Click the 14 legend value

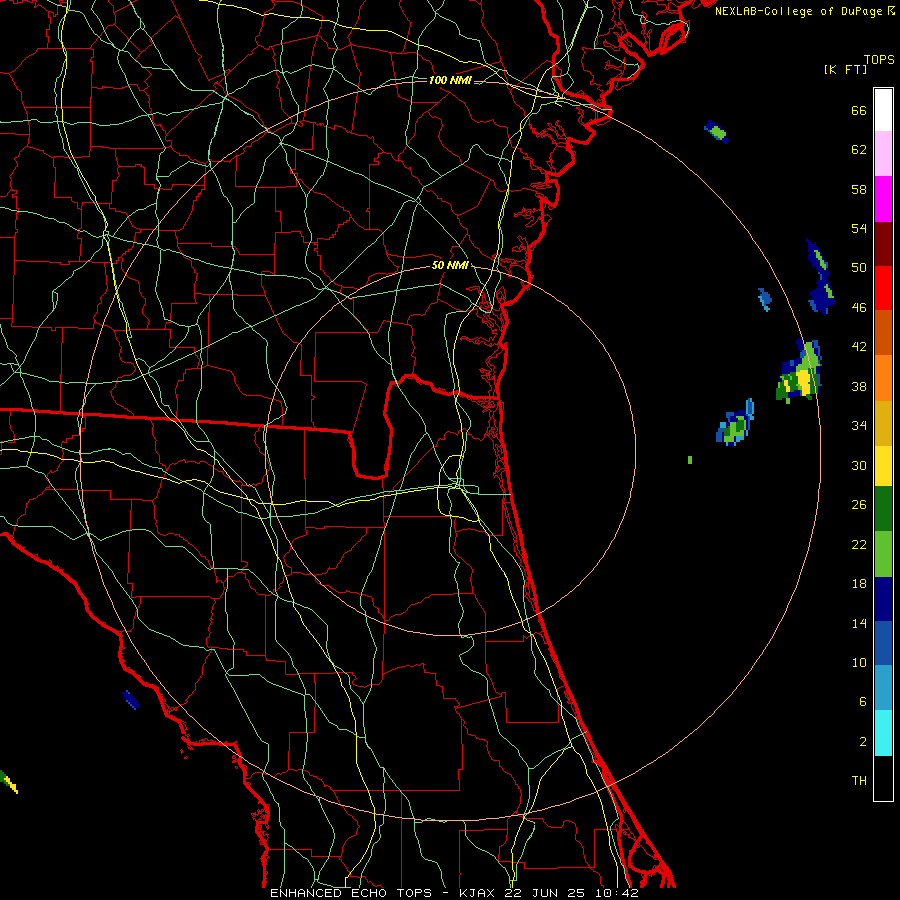(x=859, y=623)
